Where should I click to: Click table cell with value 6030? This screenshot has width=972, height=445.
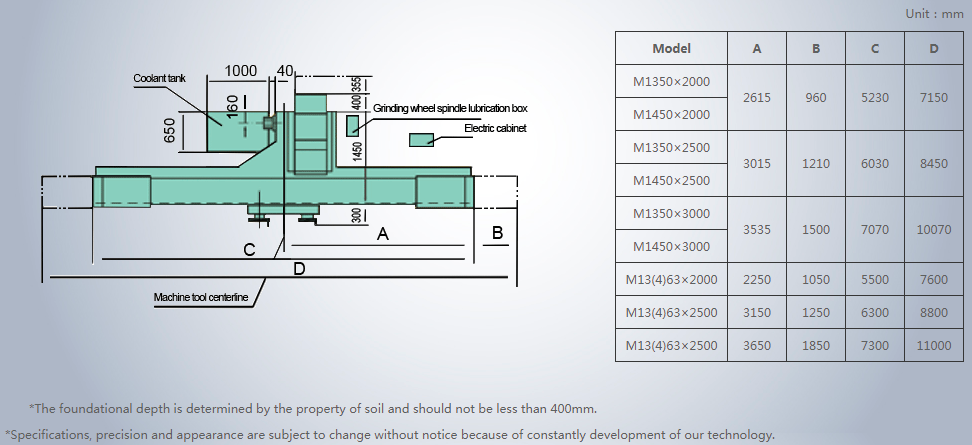click(x=874, y=163)
